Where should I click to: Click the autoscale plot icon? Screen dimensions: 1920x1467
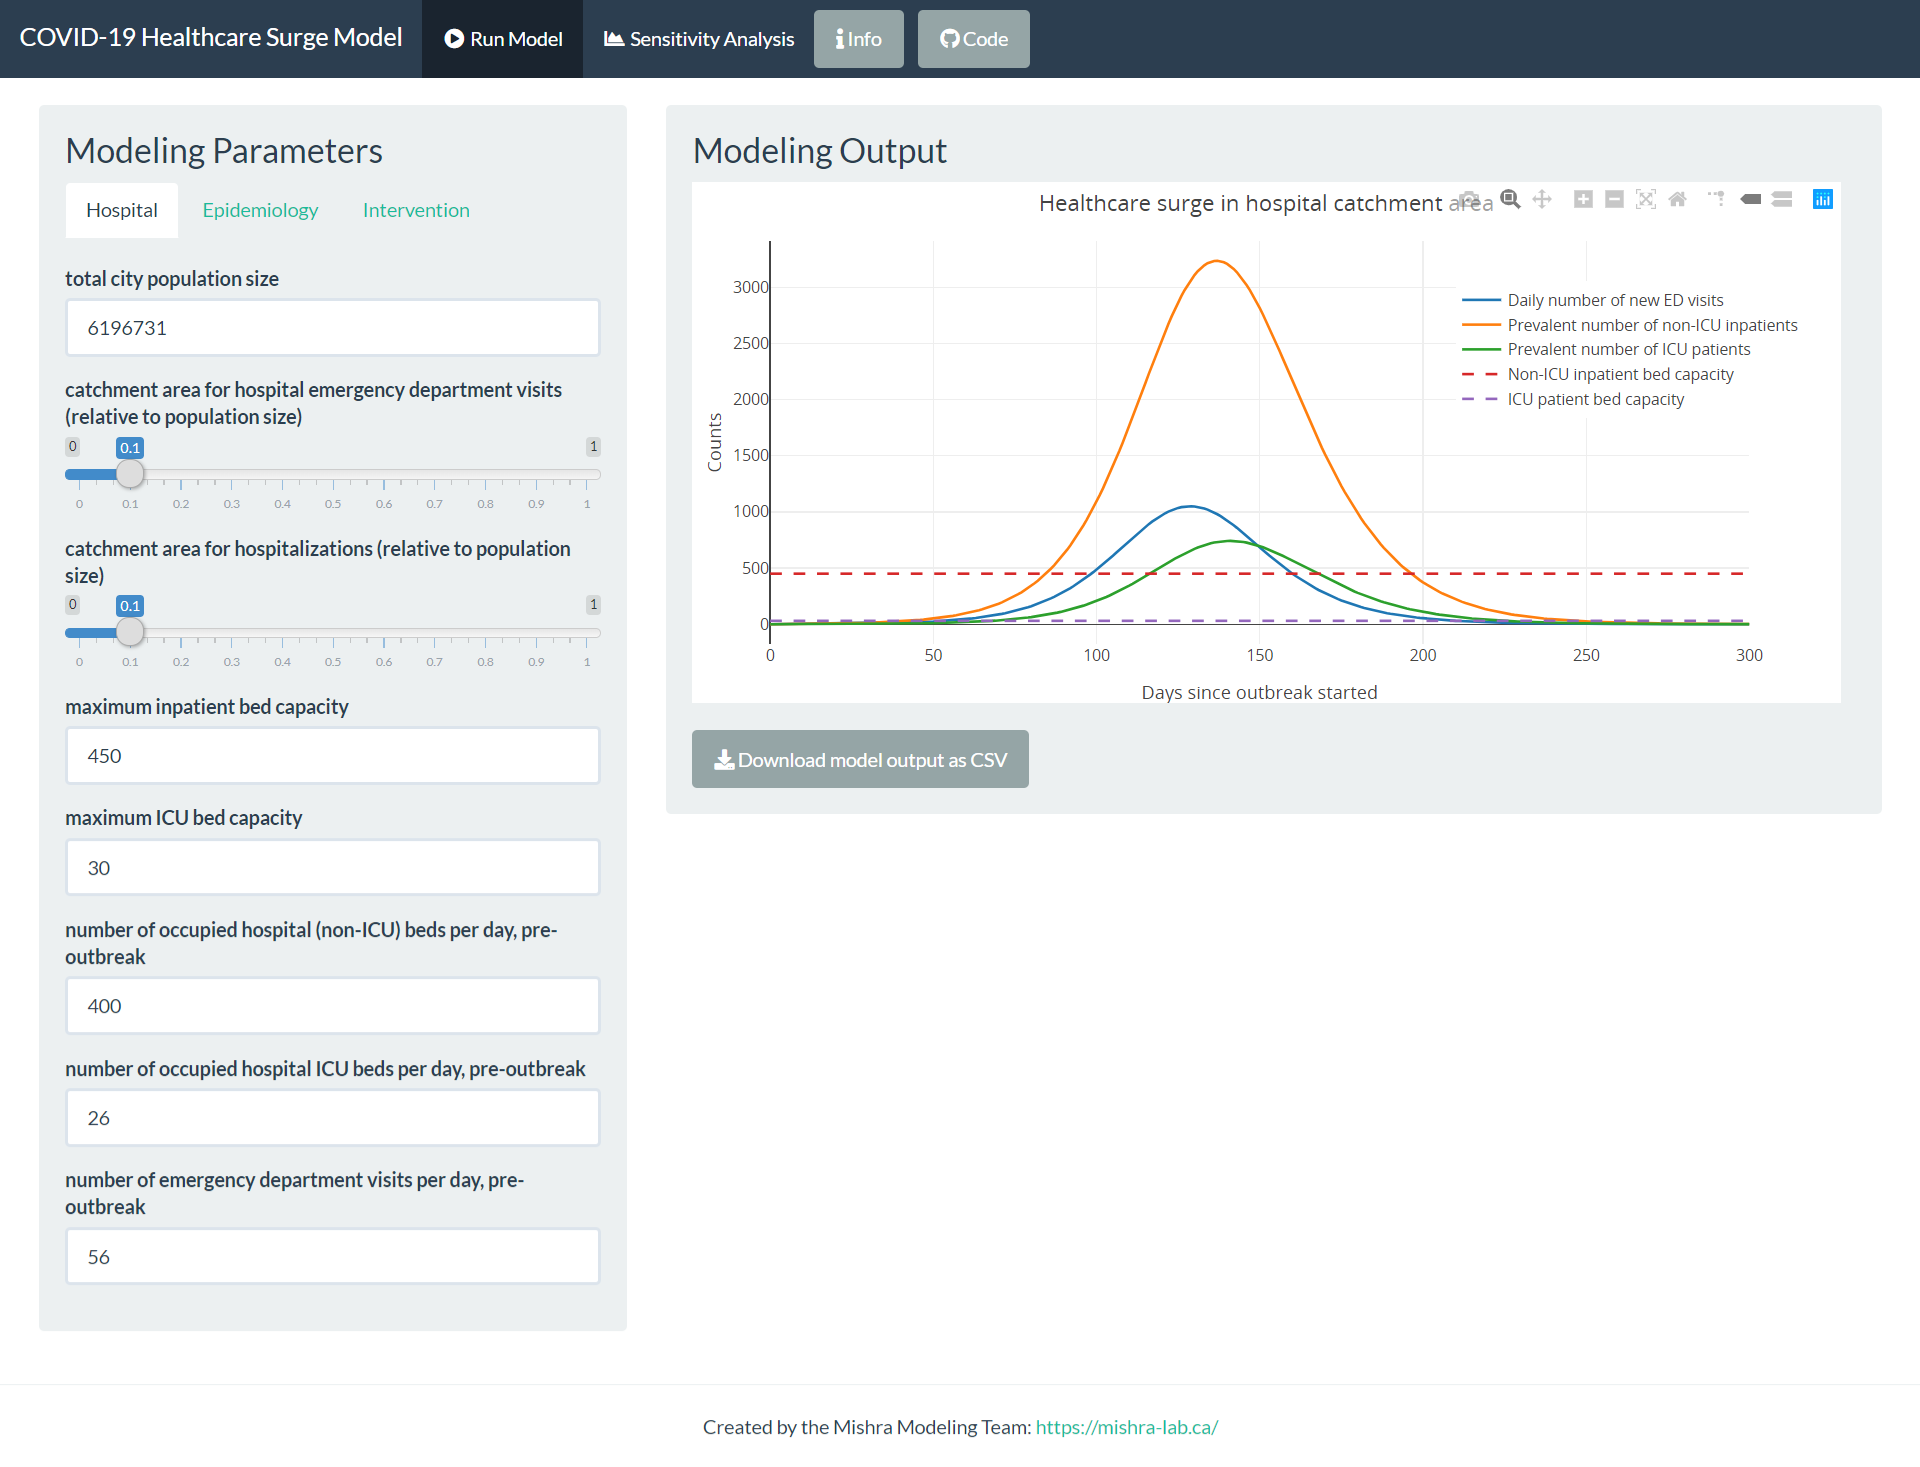pyautogui.click(x=1646, y=199)
